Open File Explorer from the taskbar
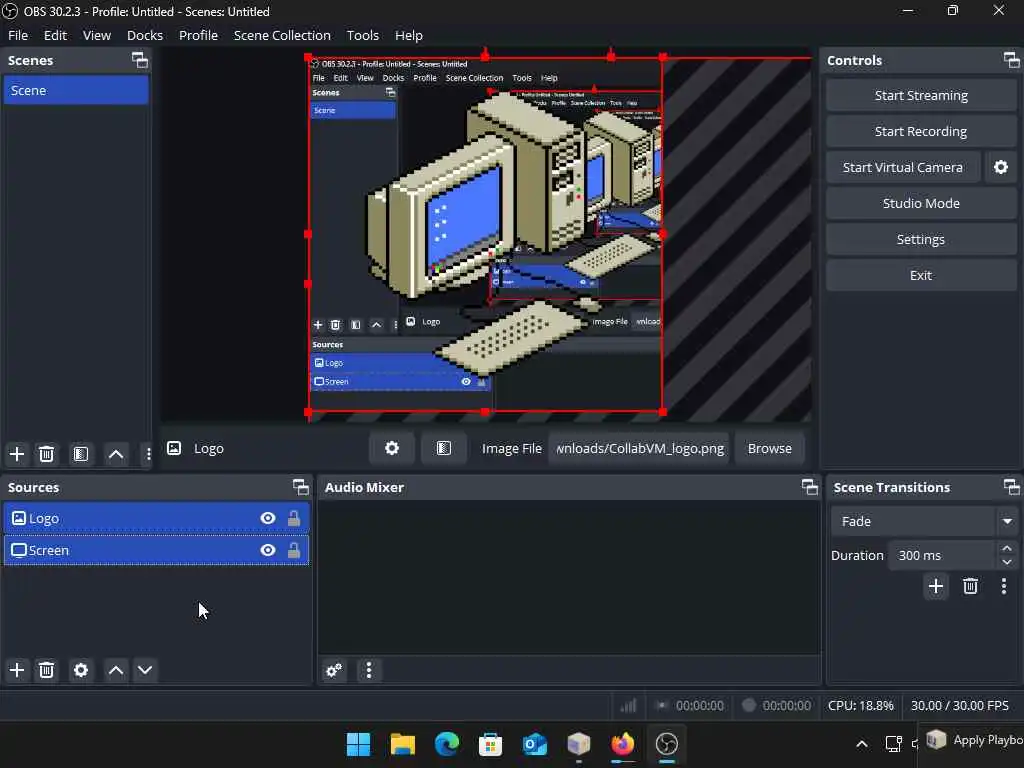Screen dimensions: 1024x768 coord(402,744)
